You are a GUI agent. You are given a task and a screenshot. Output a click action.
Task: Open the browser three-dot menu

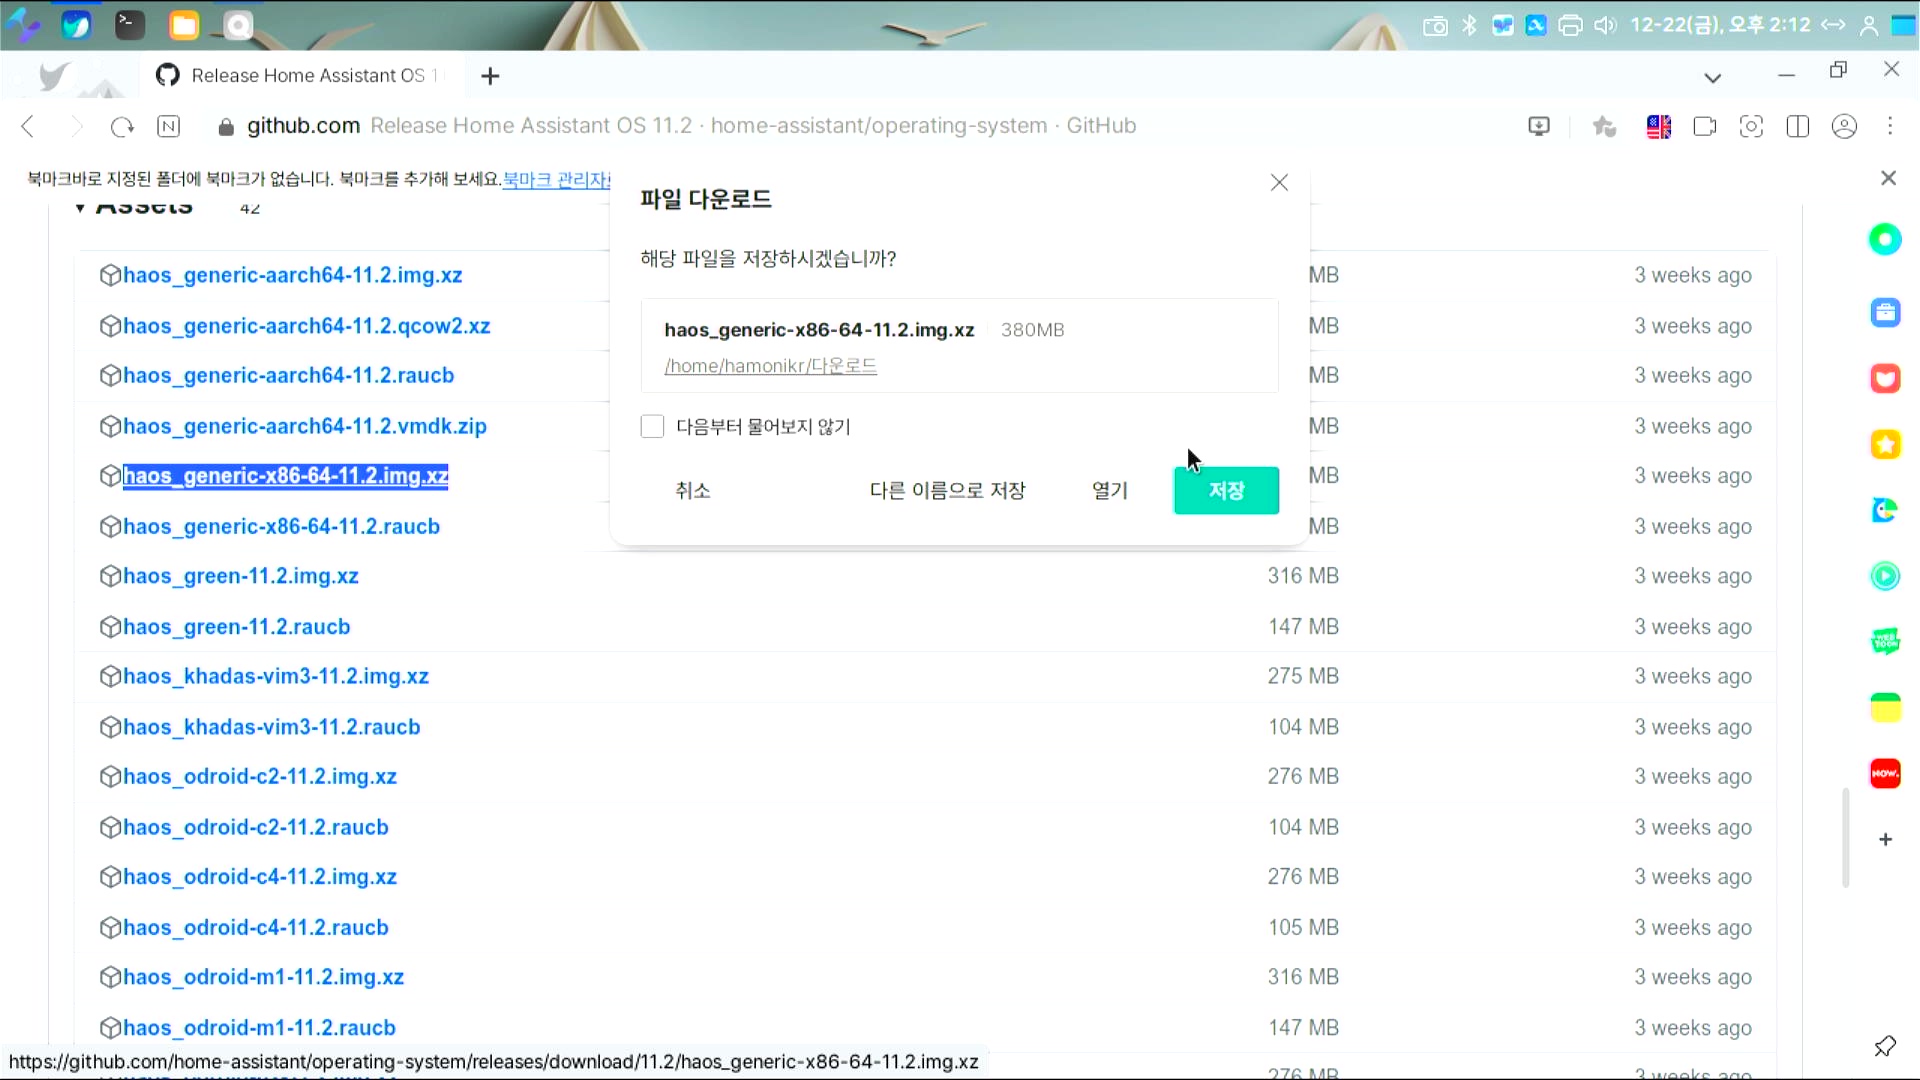point(1890,126)
